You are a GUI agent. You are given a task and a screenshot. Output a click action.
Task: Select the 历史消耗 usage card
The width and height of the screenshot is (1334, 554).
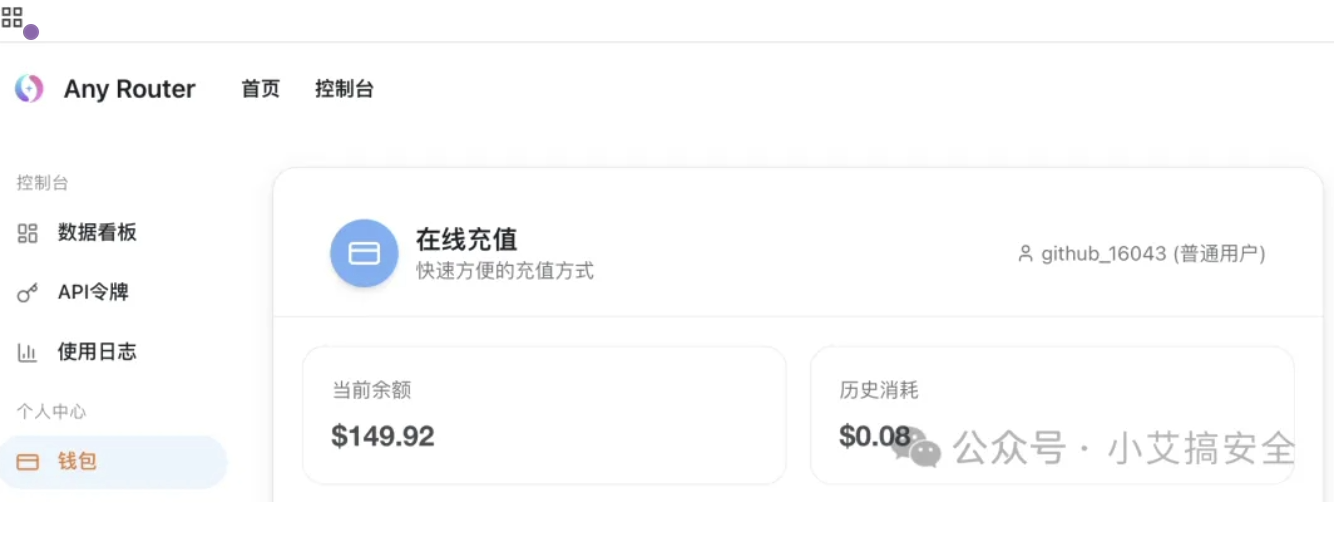click(1051, 414)
